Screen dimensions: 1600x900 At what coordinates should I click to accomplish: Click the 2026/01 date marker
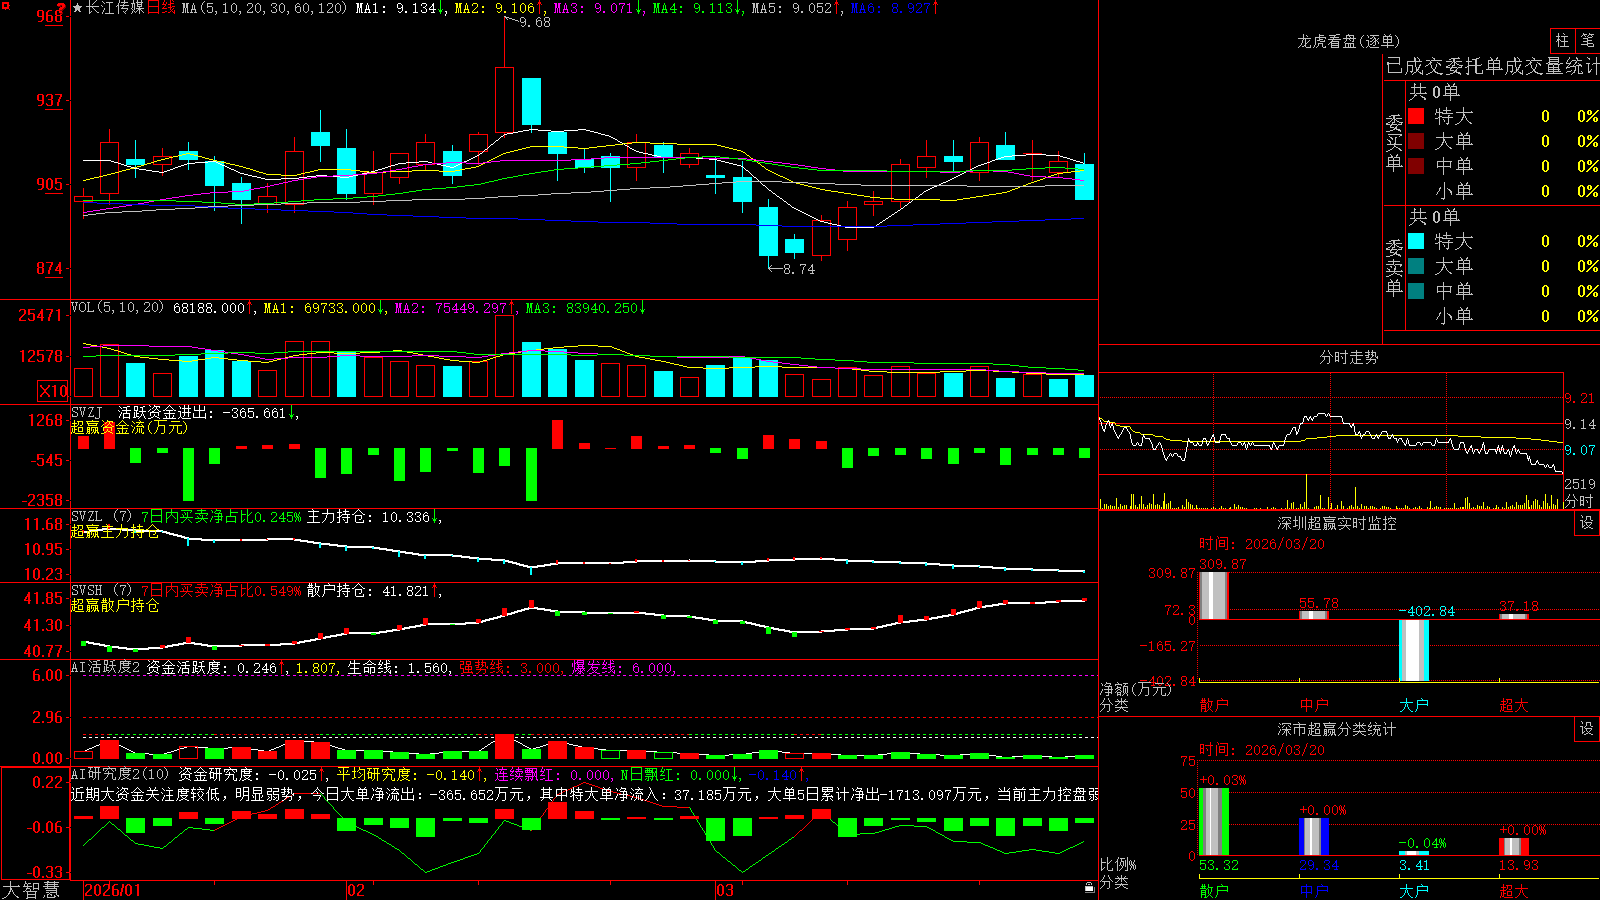point(113,890)
